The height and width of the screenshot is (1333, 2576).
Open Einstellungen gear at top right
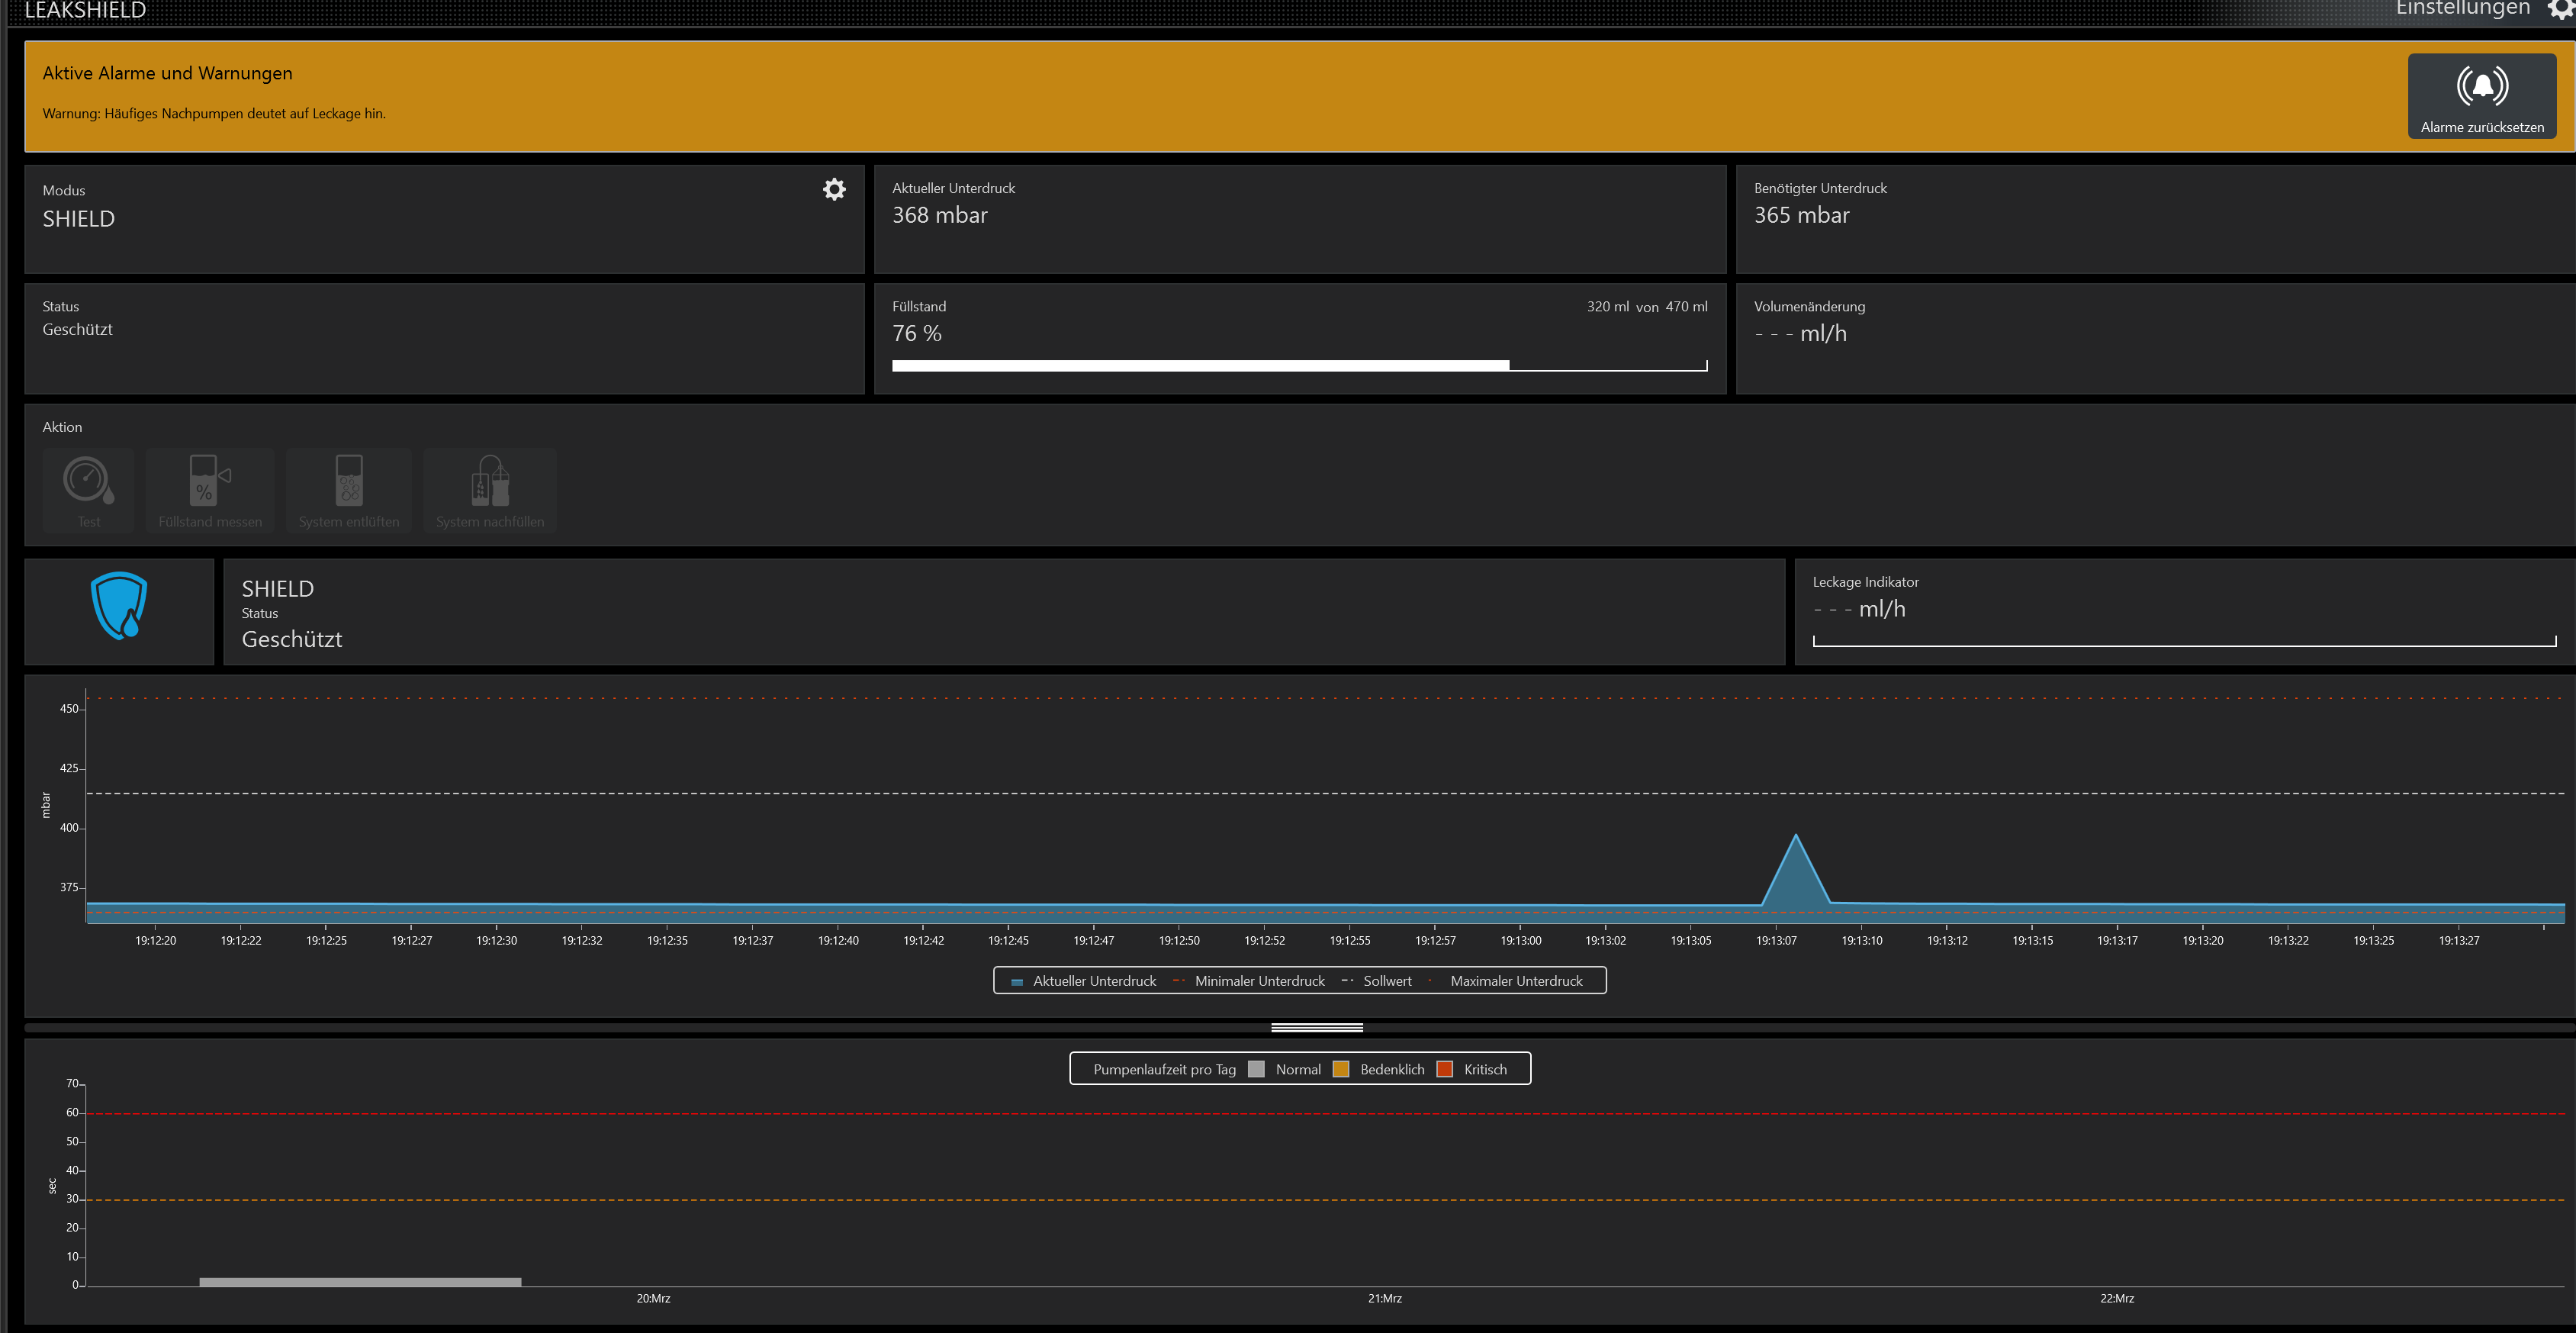(x=2561, y=9)
